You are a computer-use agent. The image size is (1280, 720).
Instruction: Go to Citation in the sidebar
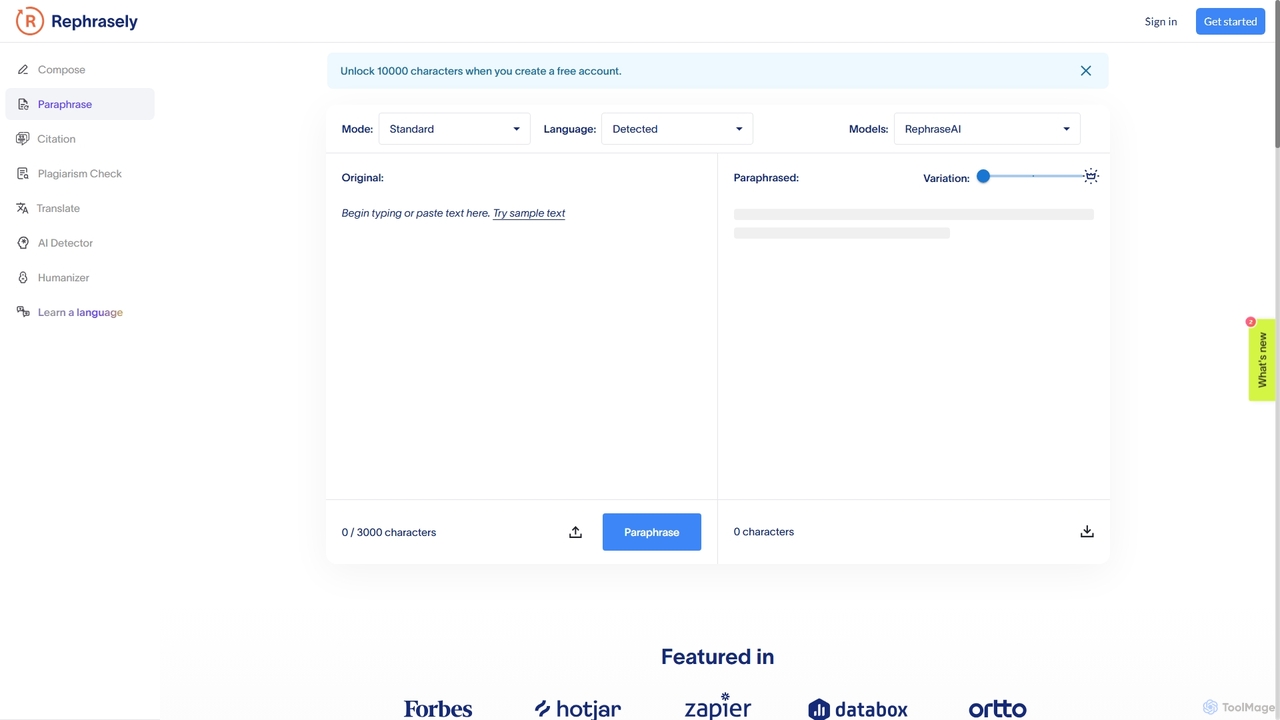pos(80,139)
